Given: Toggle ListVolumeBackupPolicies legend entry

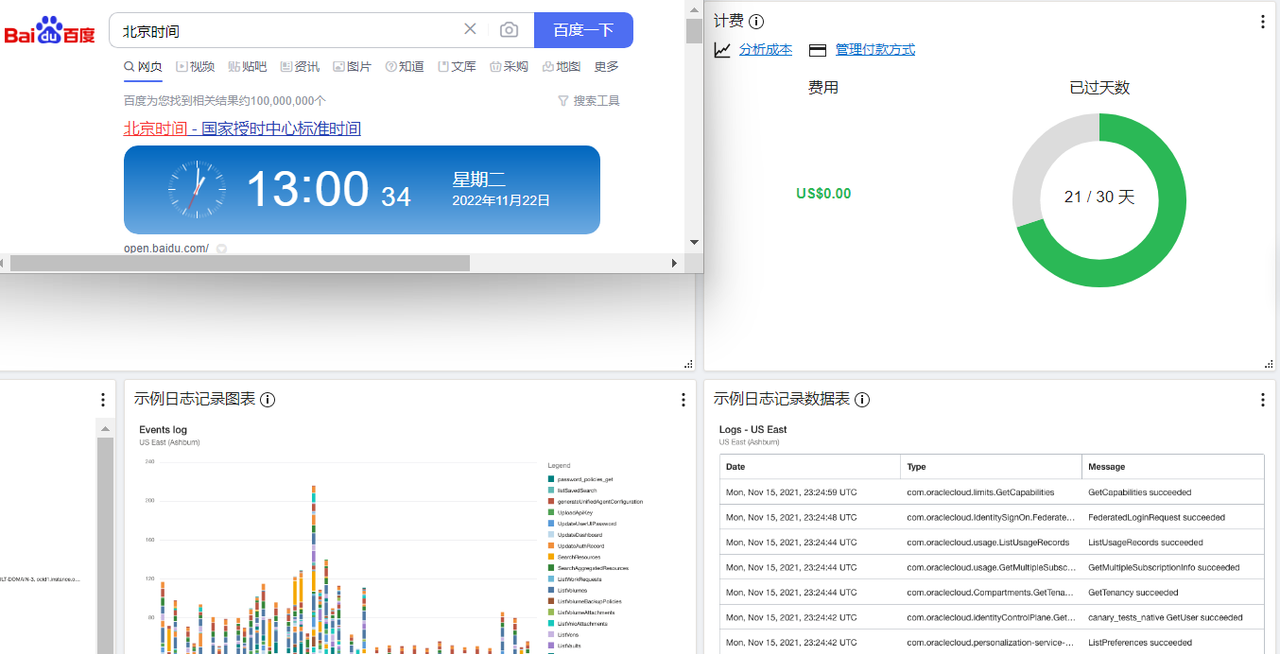Looking at the screenshot, I should click(x=585, y=601).
